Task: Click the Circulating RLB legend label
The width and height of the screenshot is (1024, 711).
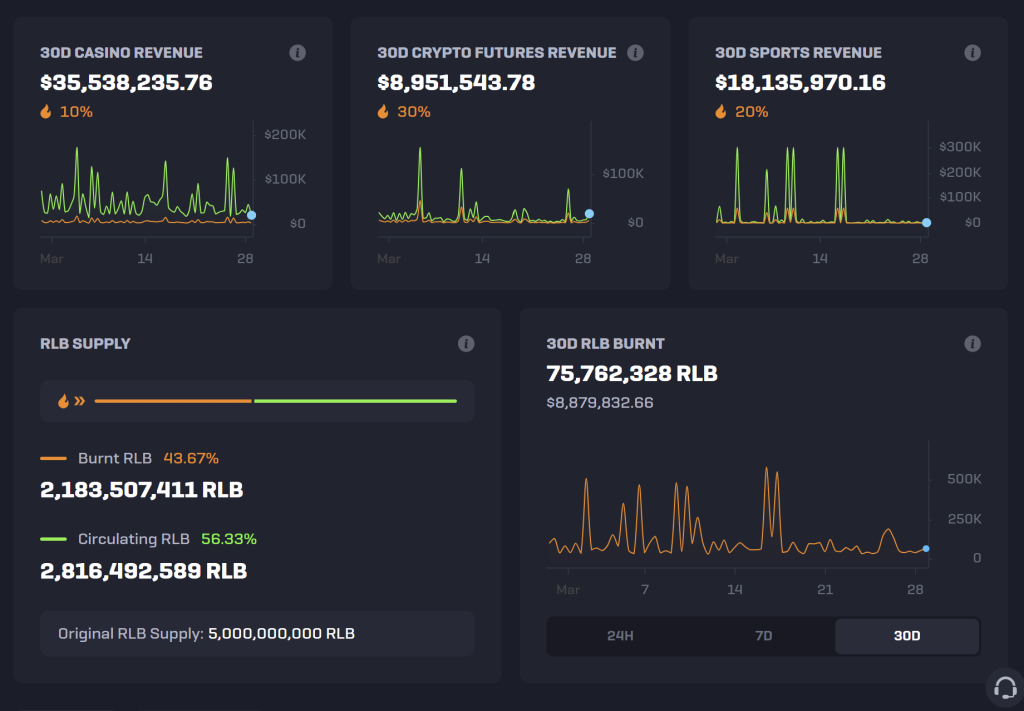Action: pyautogui.click(x=133, y=539)
